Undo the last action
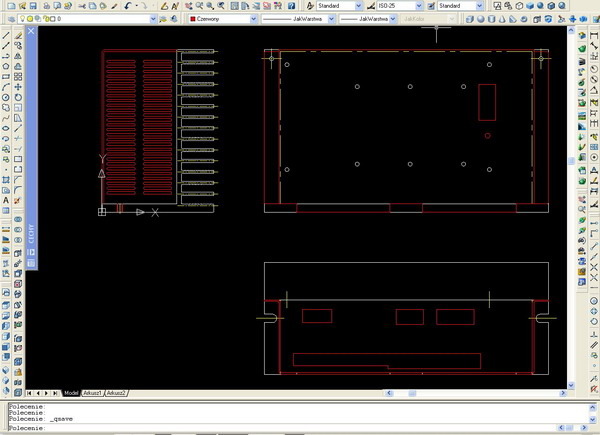600x435 pixels. [x=128, y=6]
